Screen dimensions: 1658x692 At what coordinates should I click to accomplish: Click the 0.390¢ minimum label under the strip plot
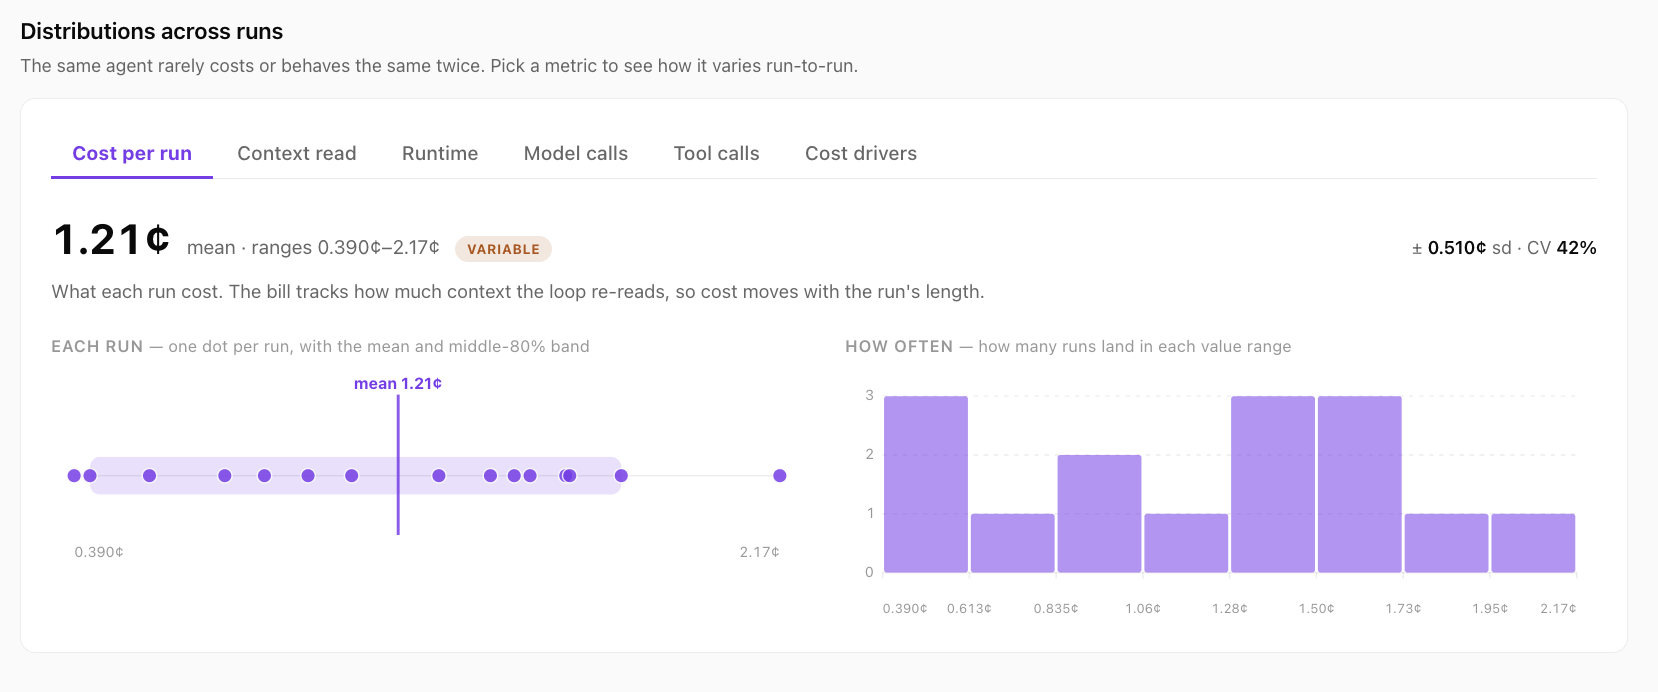coord(99,552)
